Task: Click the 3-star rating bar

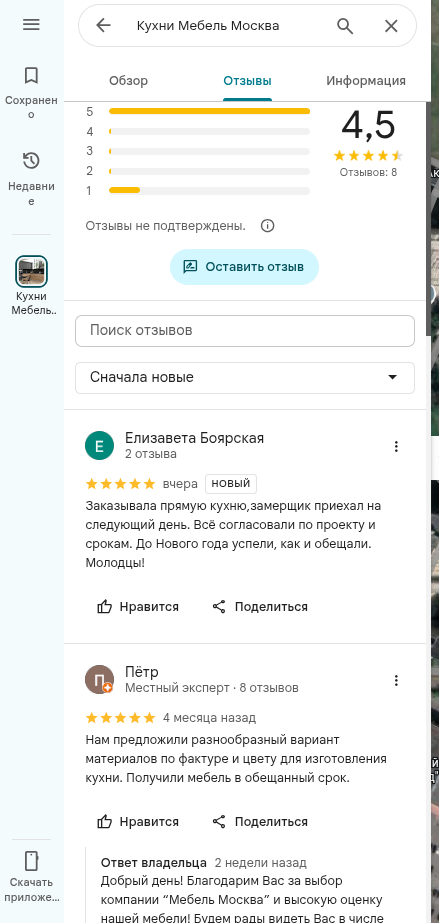Action: click(x=209, y=151)
